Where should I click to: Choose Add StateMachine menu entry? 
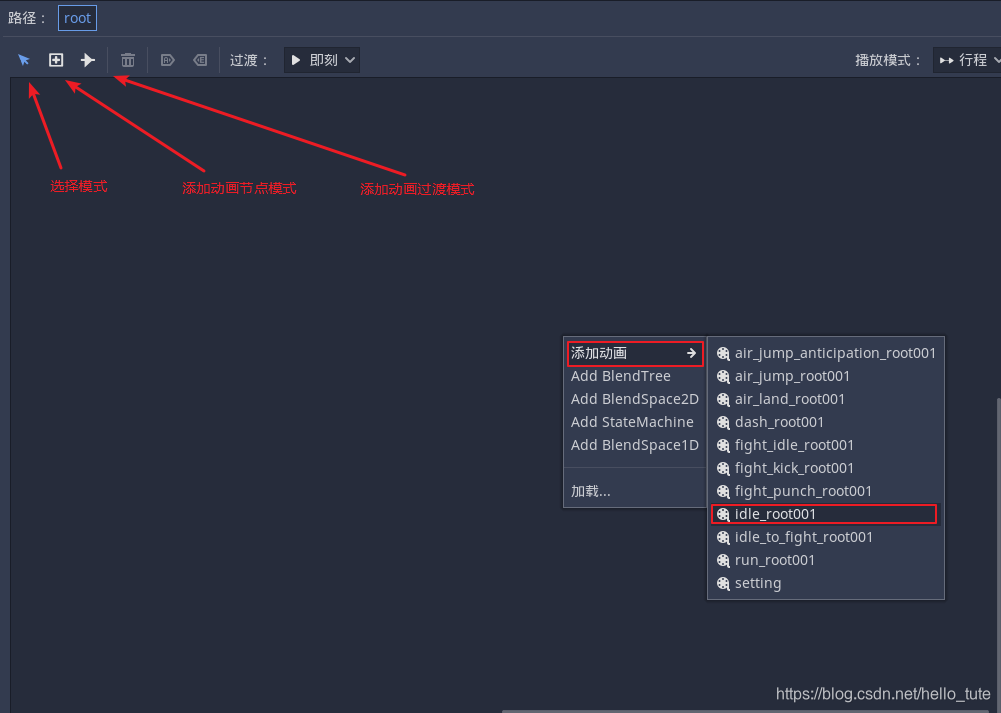click(x=635, y=422)
